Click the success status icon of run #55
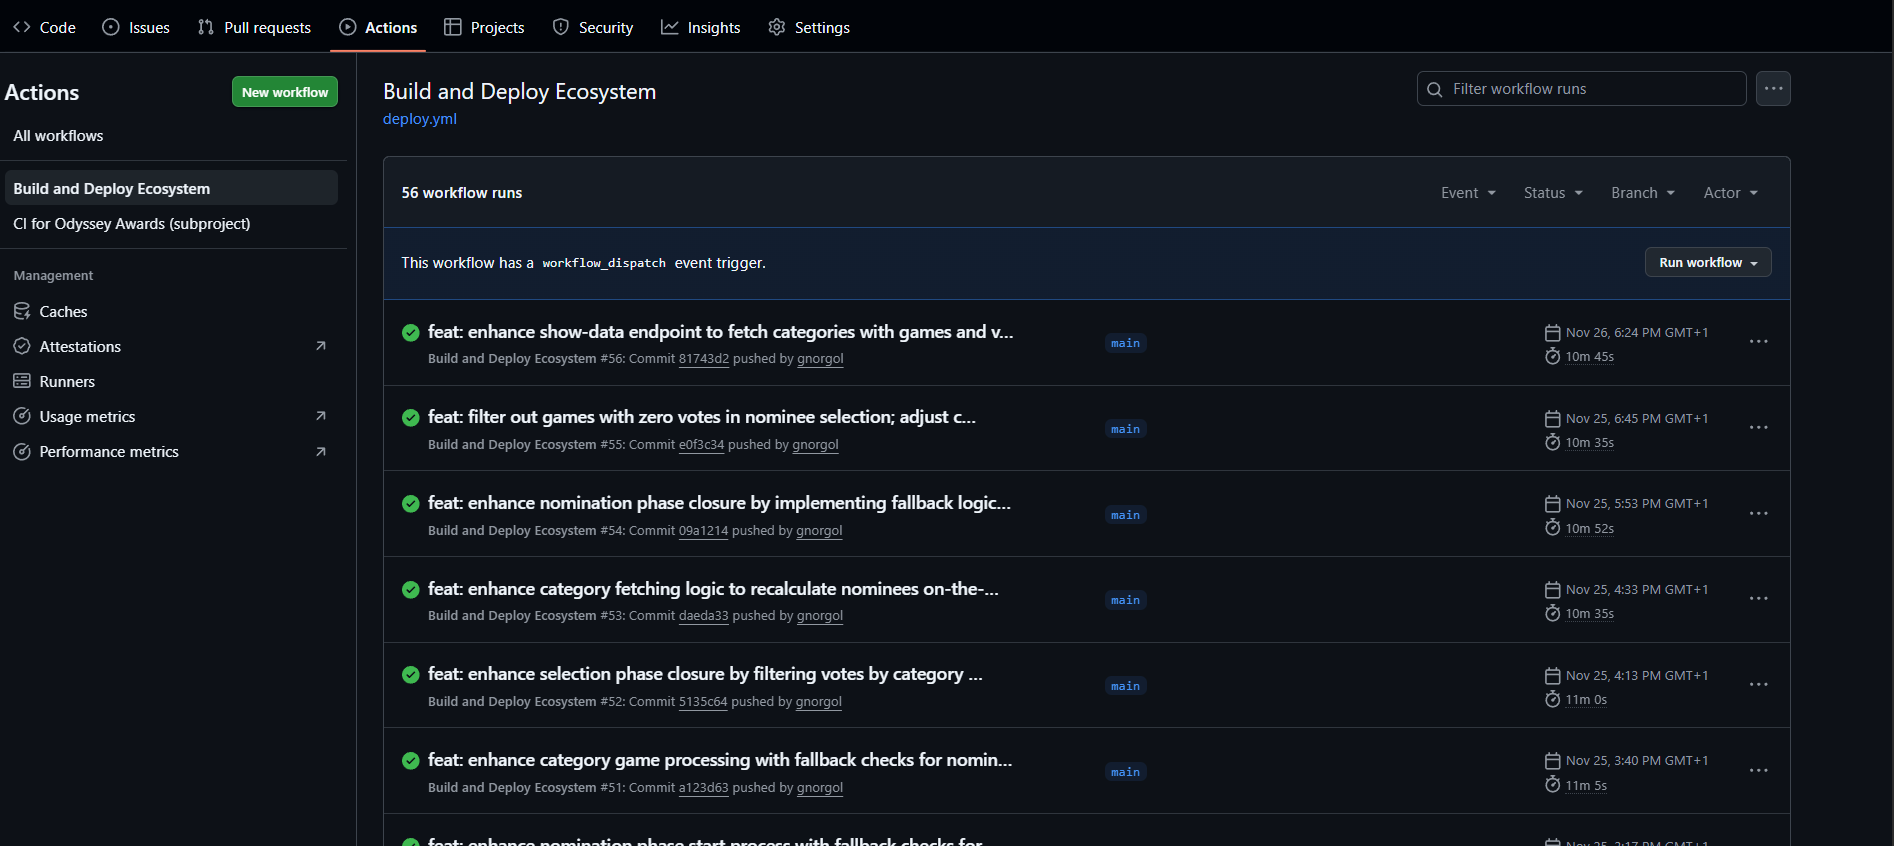 (x=410, y=418)
